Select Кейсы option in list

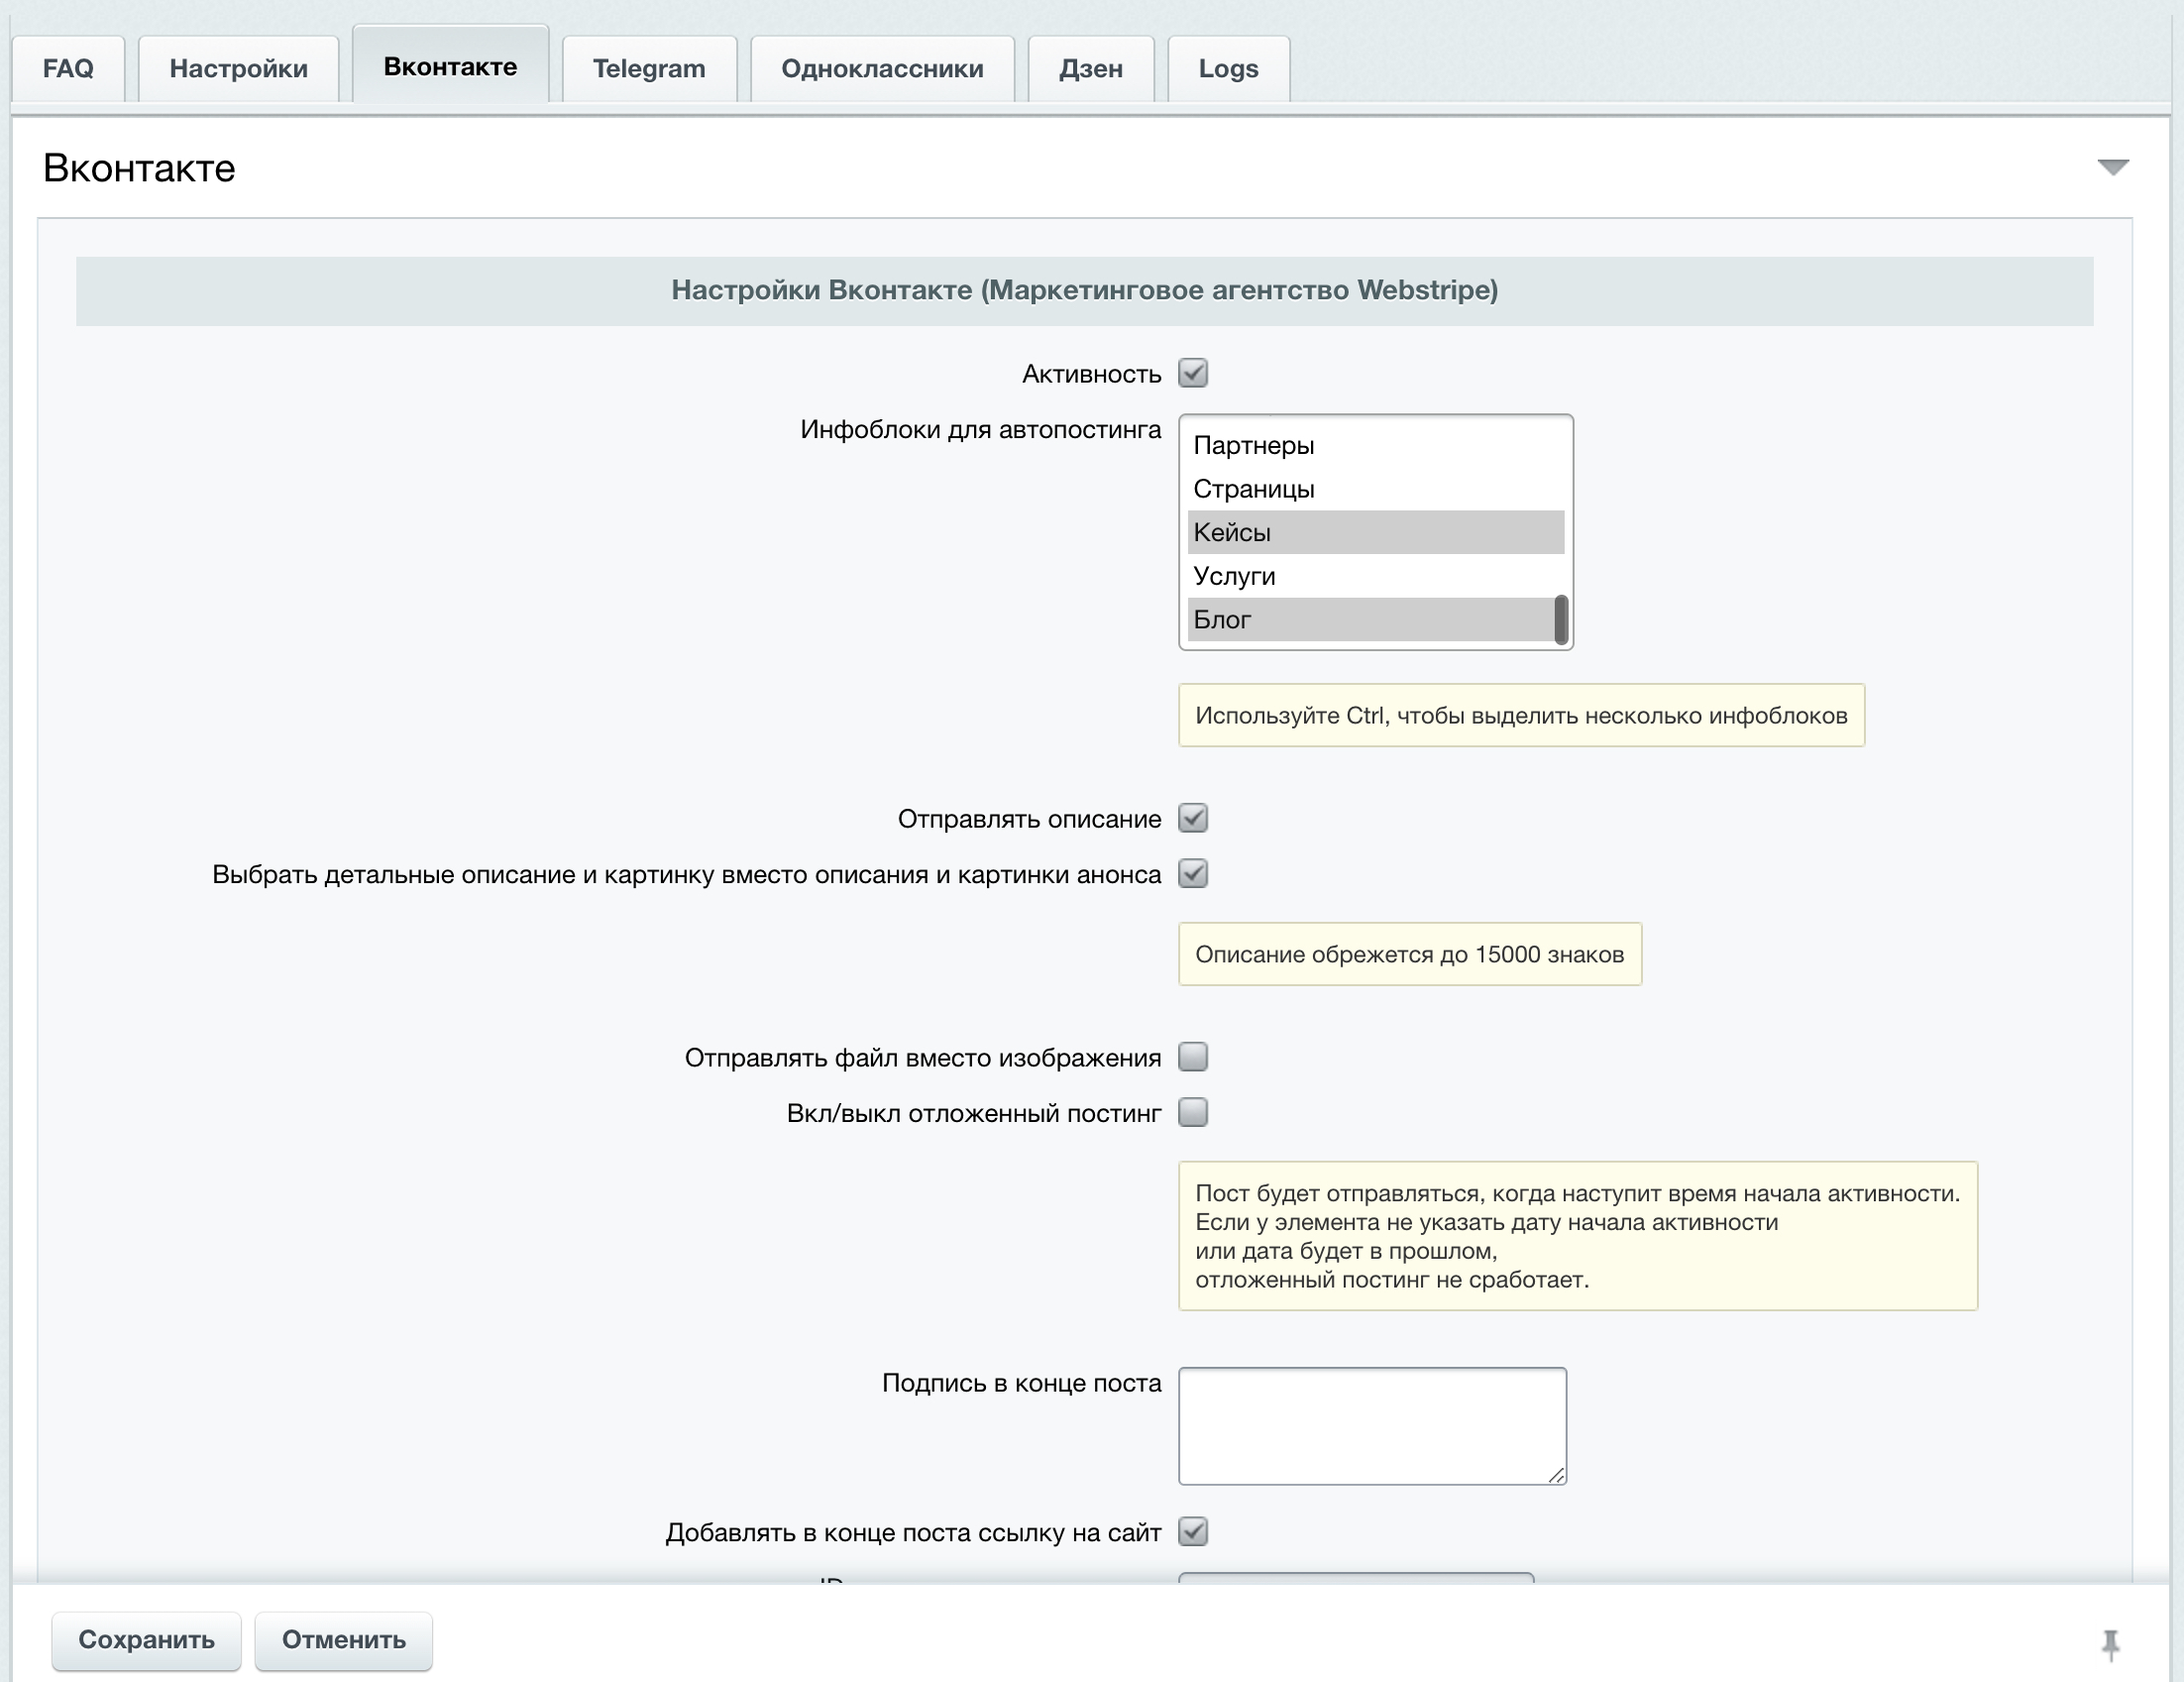1232,532
